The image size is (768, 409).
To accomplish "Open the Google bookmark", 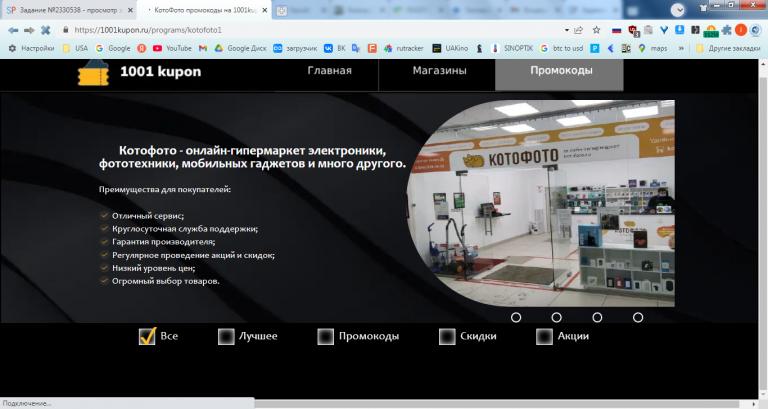I will click(x=113, y=48).
